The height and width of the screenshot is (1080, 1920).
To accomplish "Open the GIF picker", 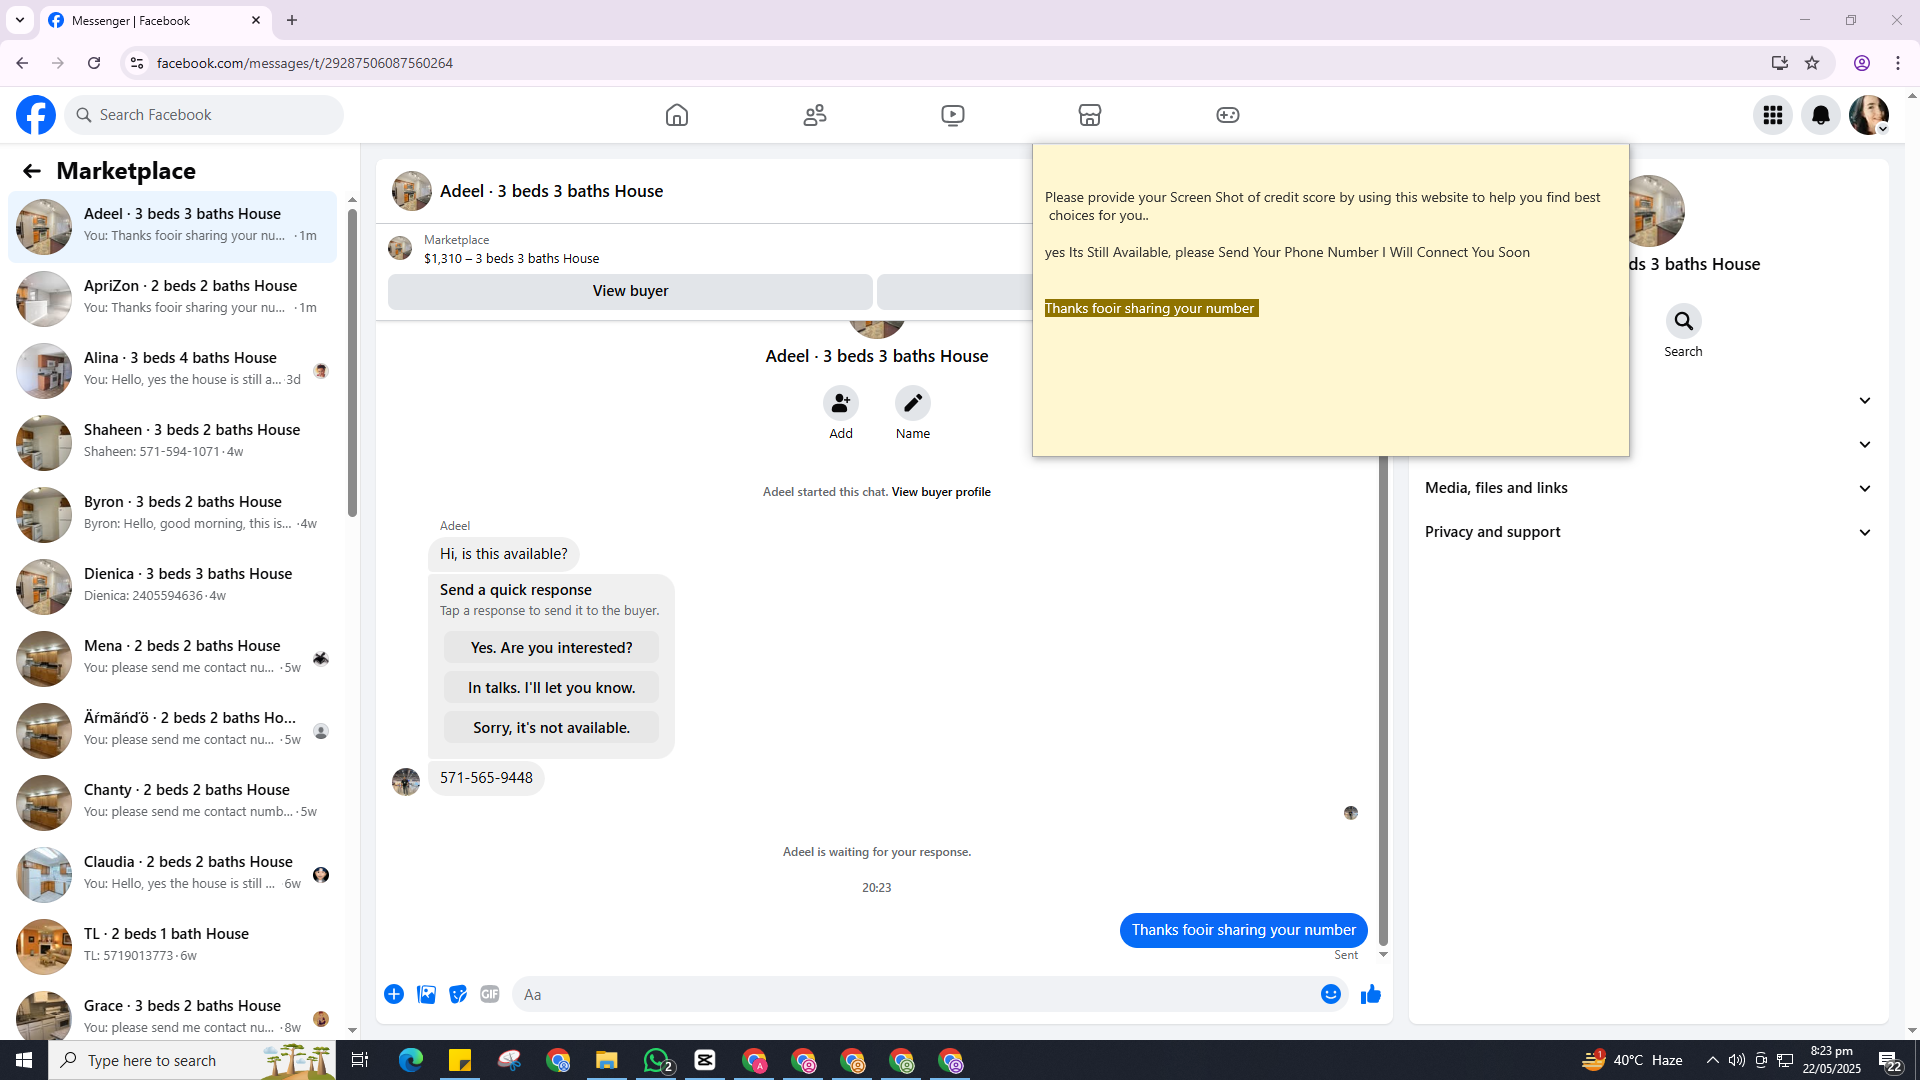I will tap(490, 994).
